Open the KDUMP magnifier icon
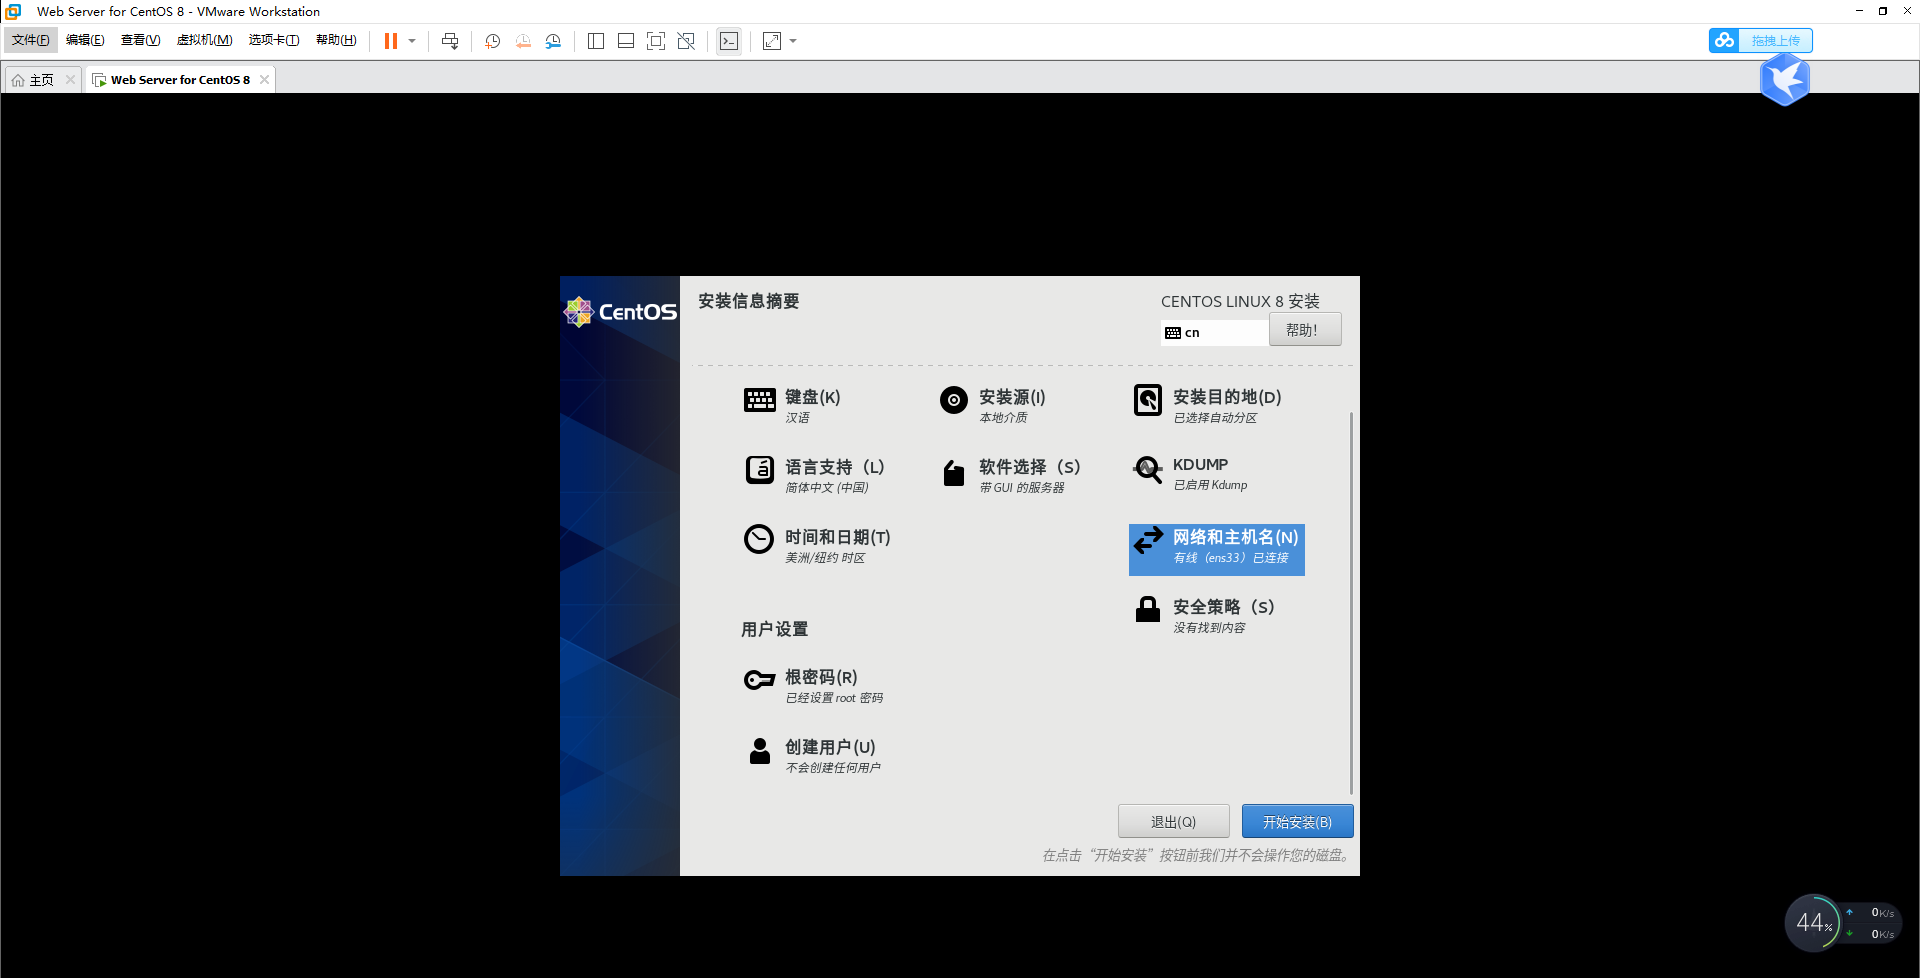Image resolution: width=1920 pixels, height=978 pixels. coord(1148,469)
